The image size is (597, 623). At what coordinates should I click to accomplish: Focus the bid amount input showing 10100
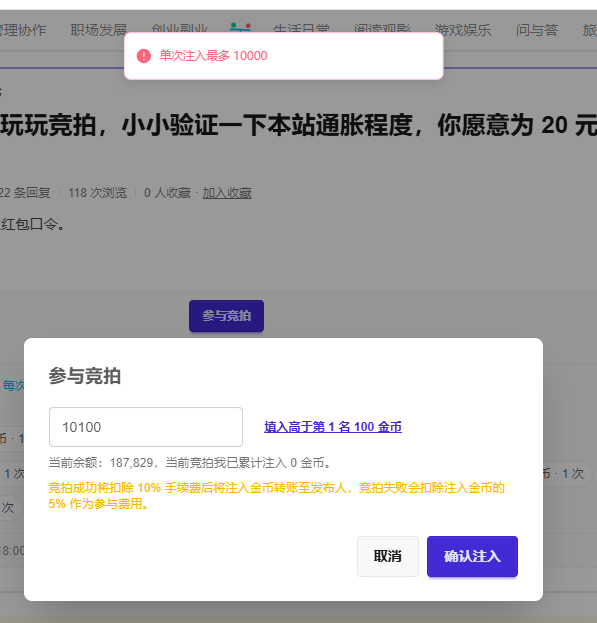click(x=146, y=427)
